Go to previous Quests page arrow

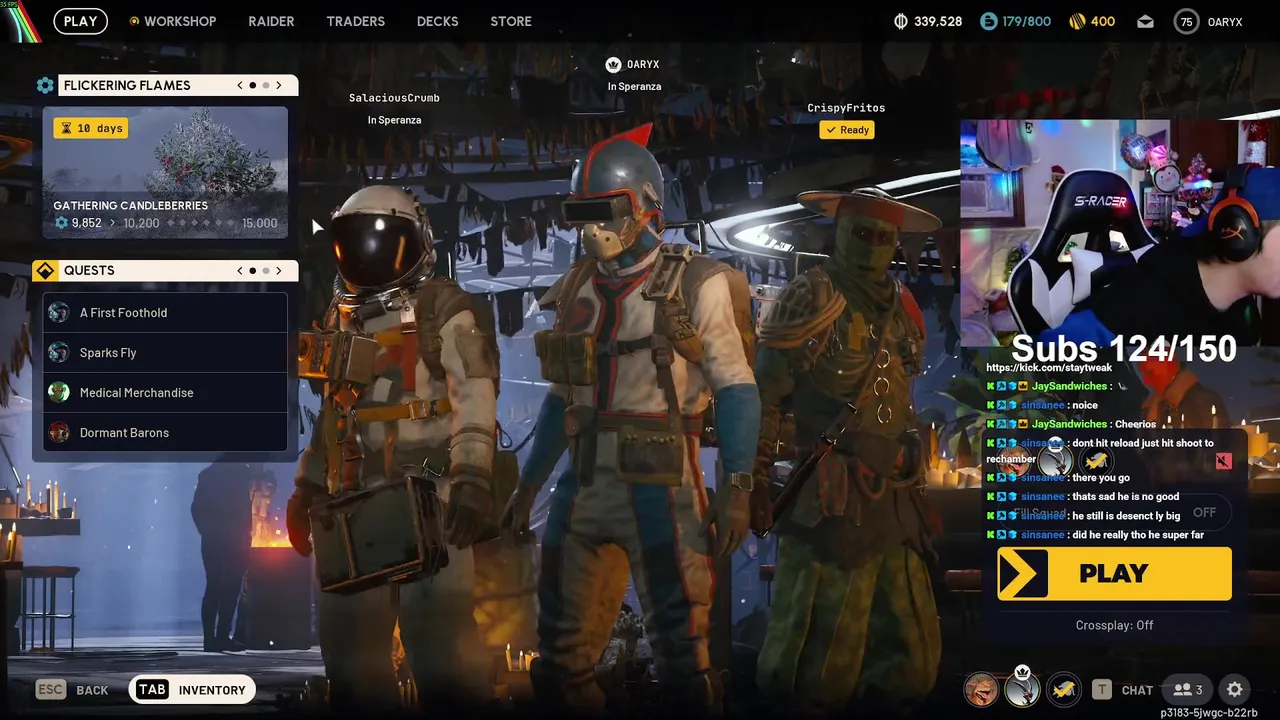[240, 271]
